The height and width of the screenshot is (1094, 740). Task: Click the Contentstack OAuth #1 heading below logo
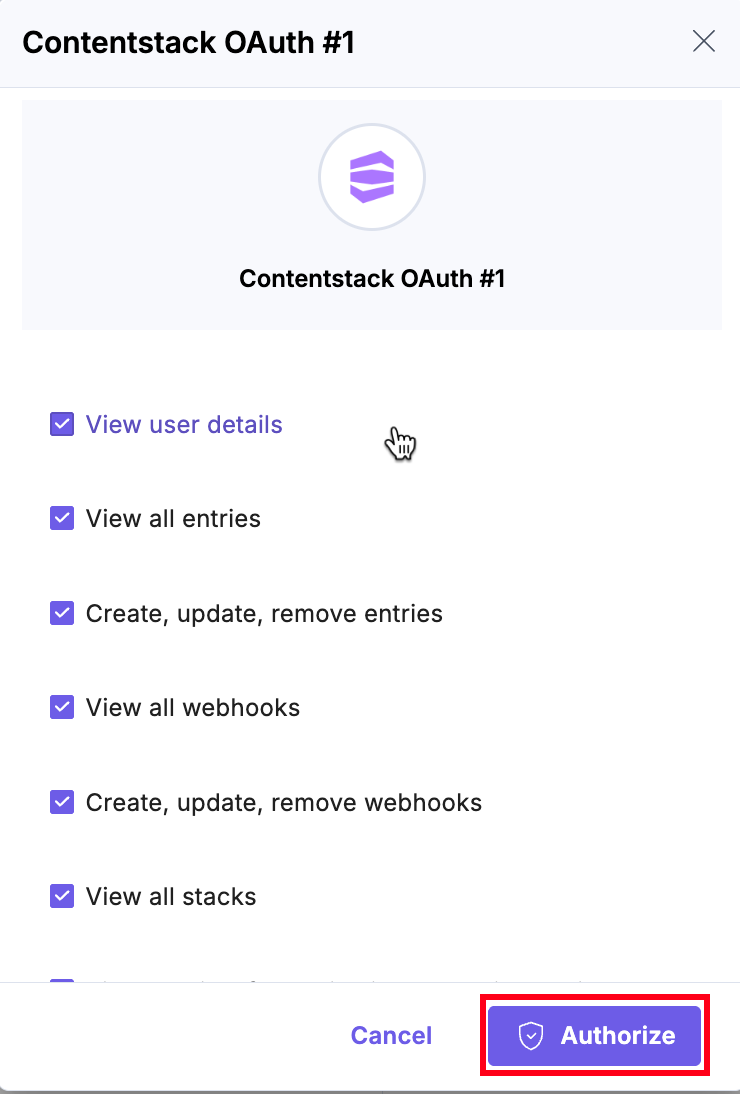pyautogui.click(x=372, y=278)
